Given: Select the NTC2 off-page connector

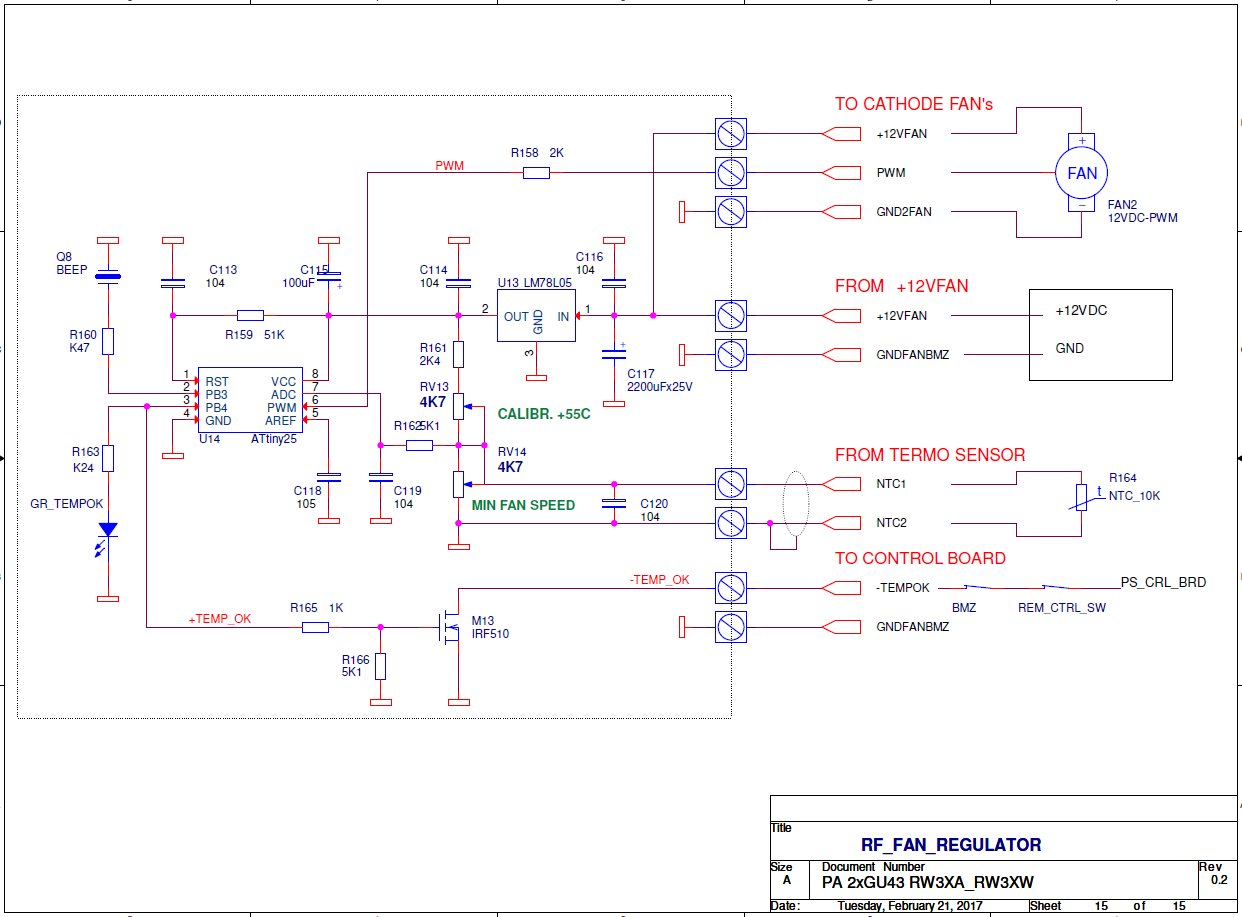Looking at the screenshot, I should (x=841, y=523).
